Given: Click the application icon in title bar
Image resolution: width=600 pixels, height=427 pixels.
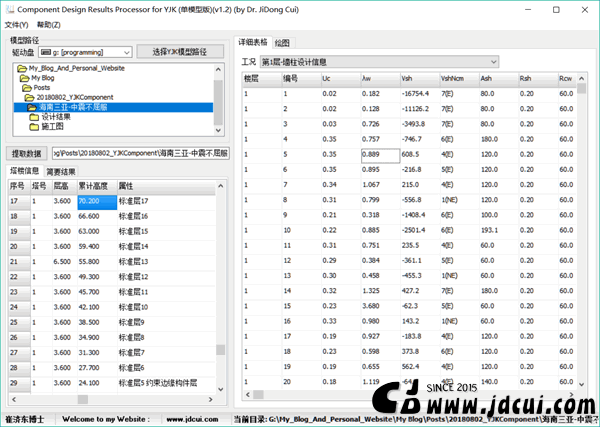Looking at the screenshot, I should point(10,10).
